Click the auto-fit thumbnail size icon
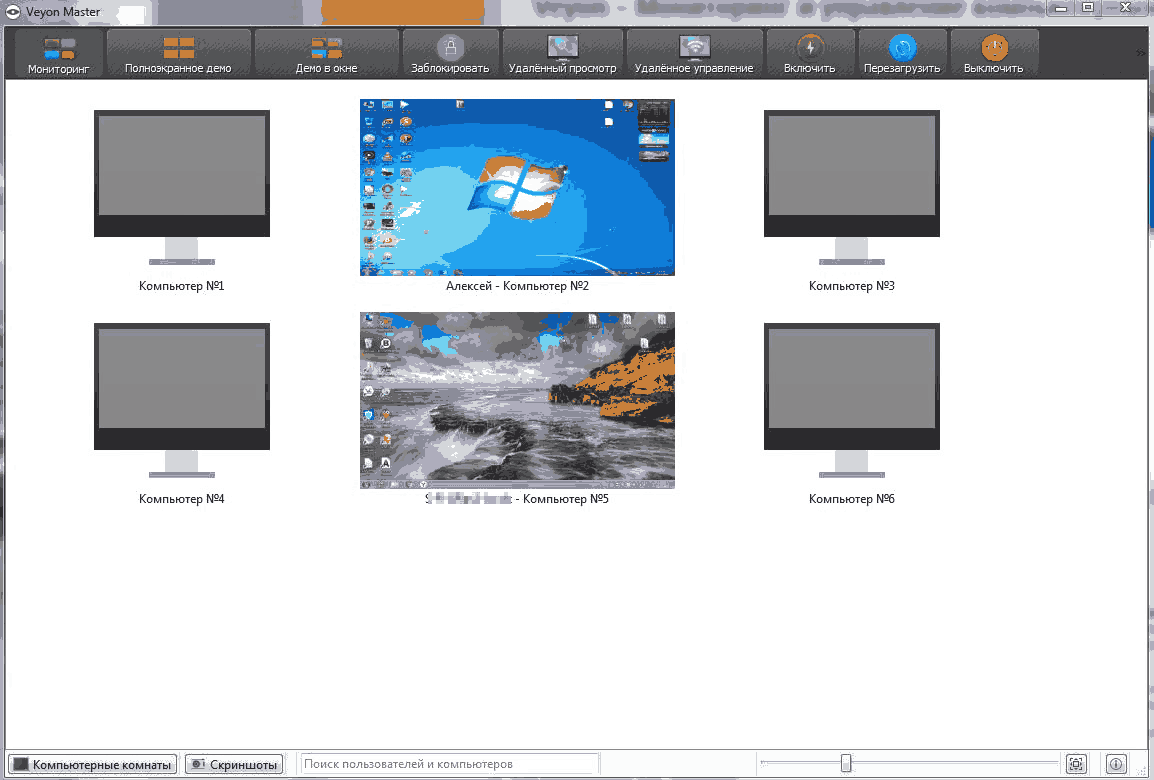Screen dimensions: 1154x780 tap(1077, 763)
